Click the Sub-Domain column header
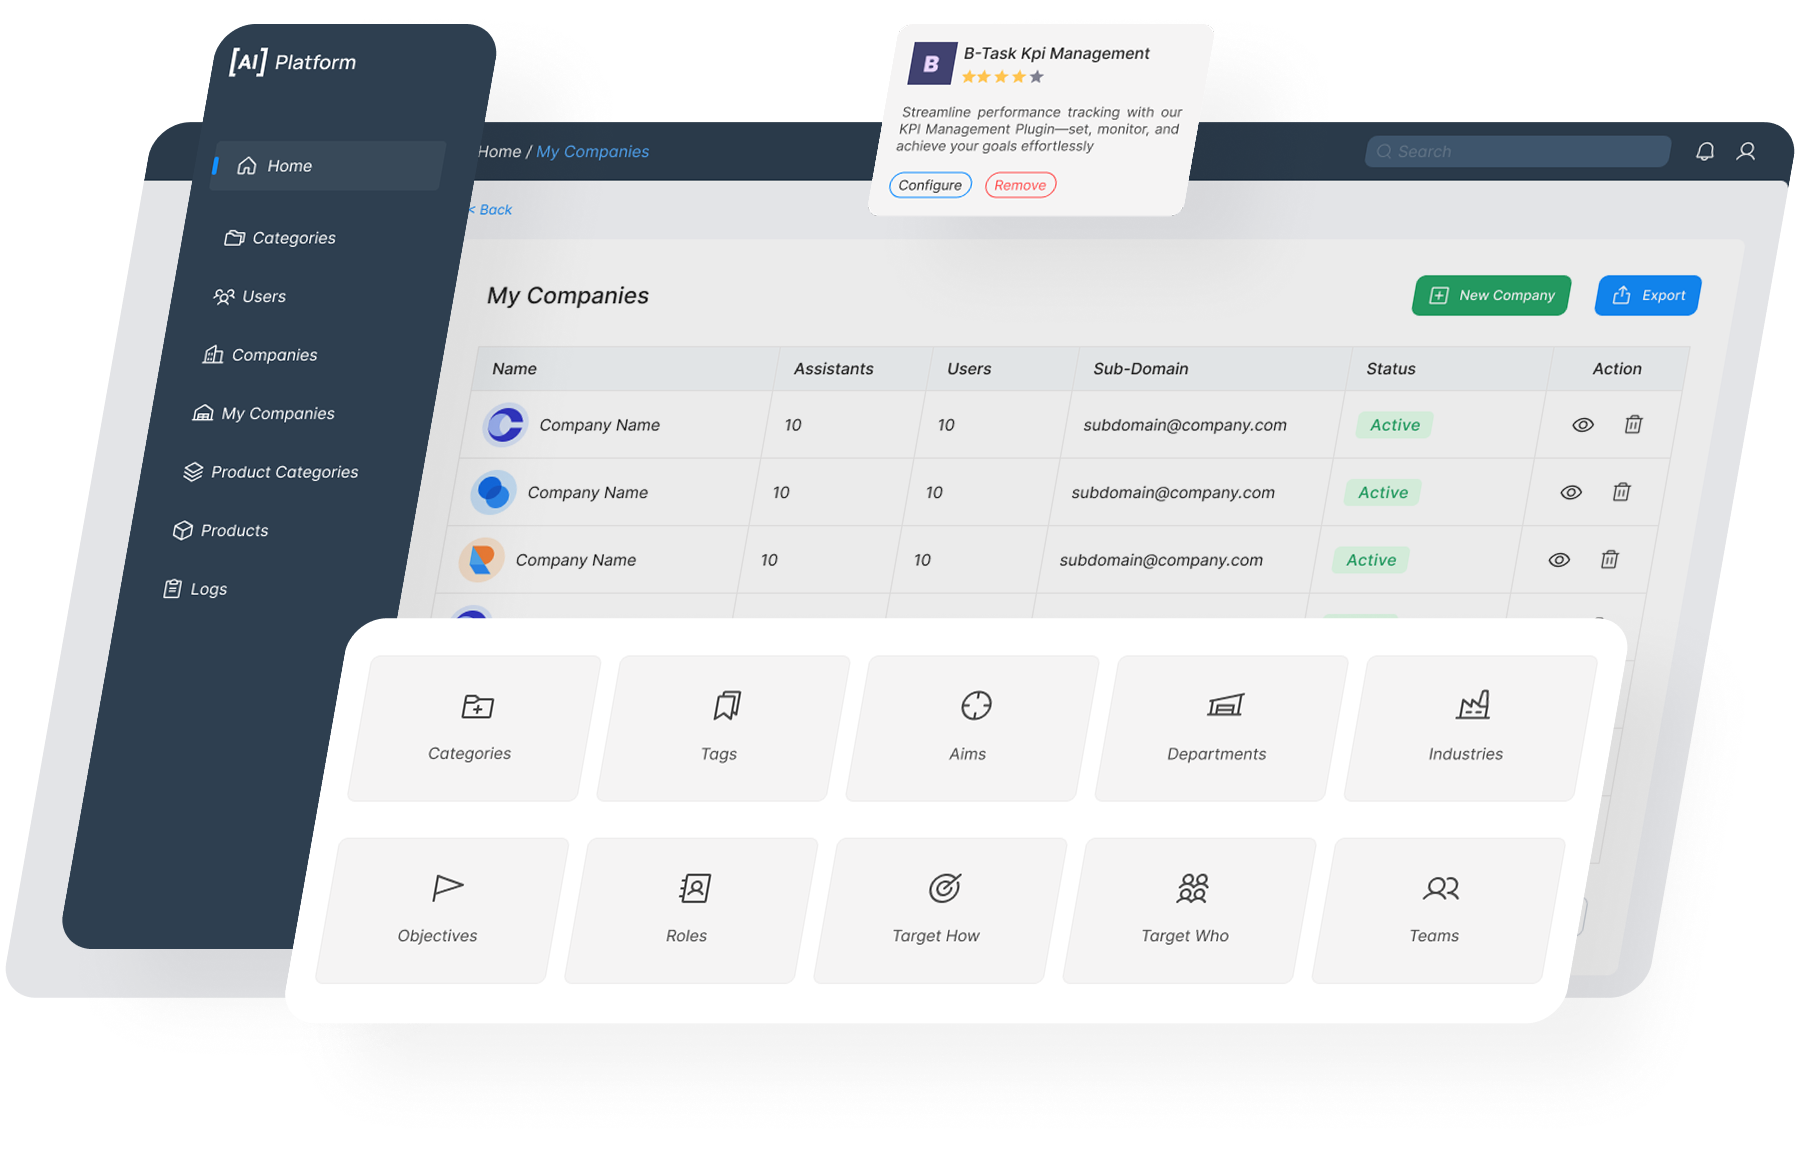Screen dimensions: 1800x1150 click(1141, 369)
